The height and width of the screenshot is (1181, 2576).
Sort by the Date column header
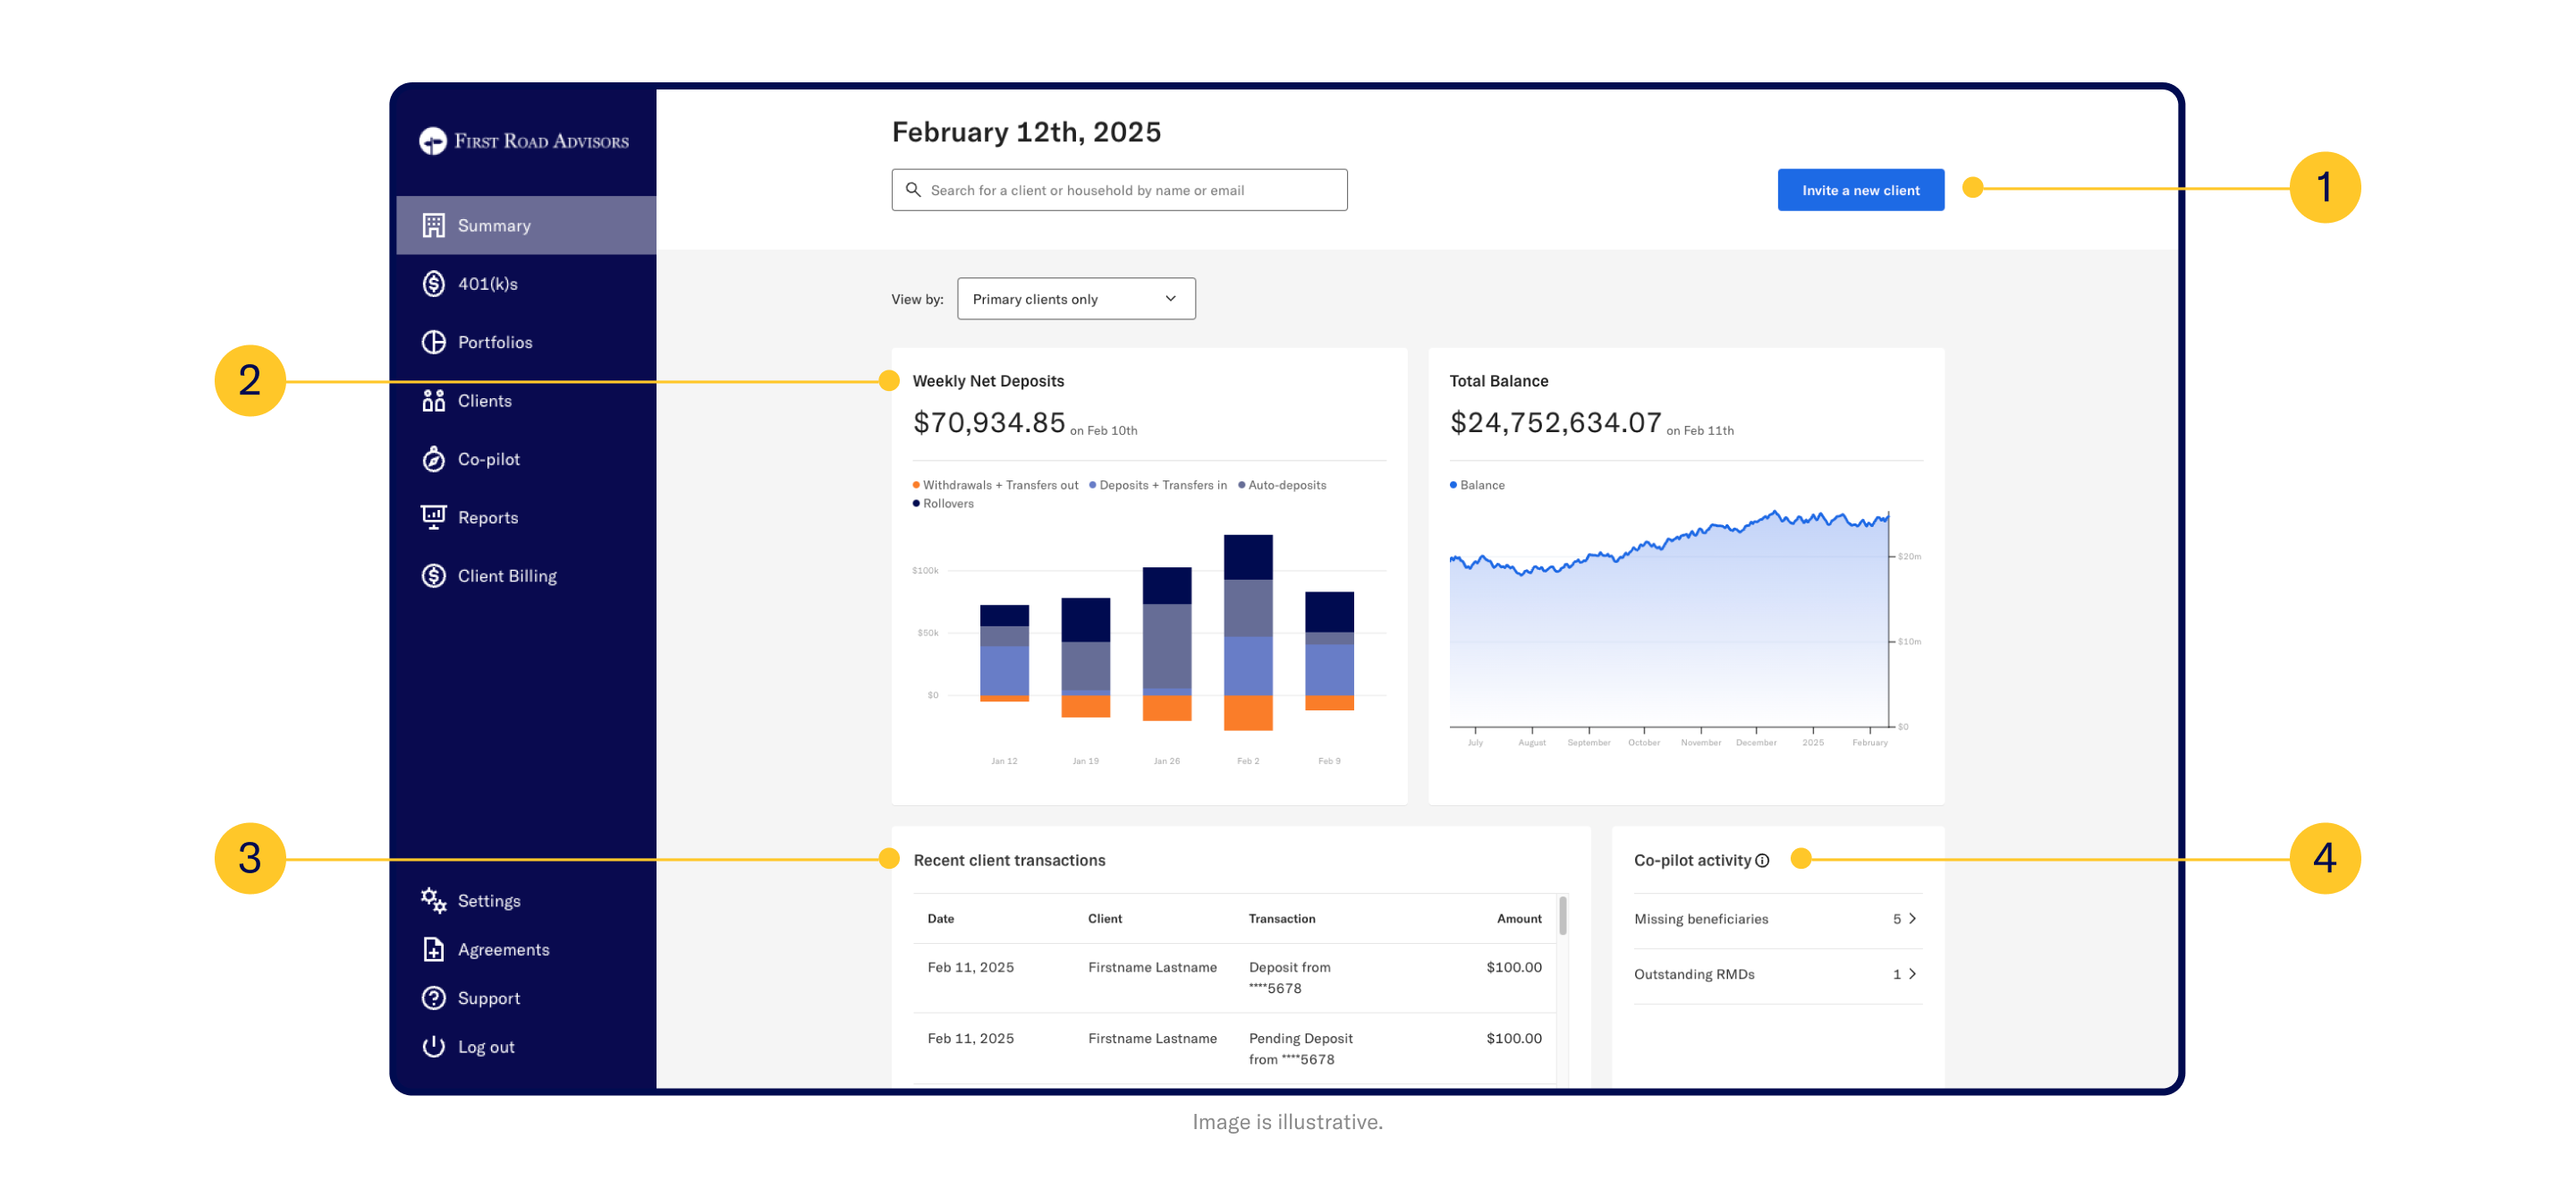tap(940, 918)
